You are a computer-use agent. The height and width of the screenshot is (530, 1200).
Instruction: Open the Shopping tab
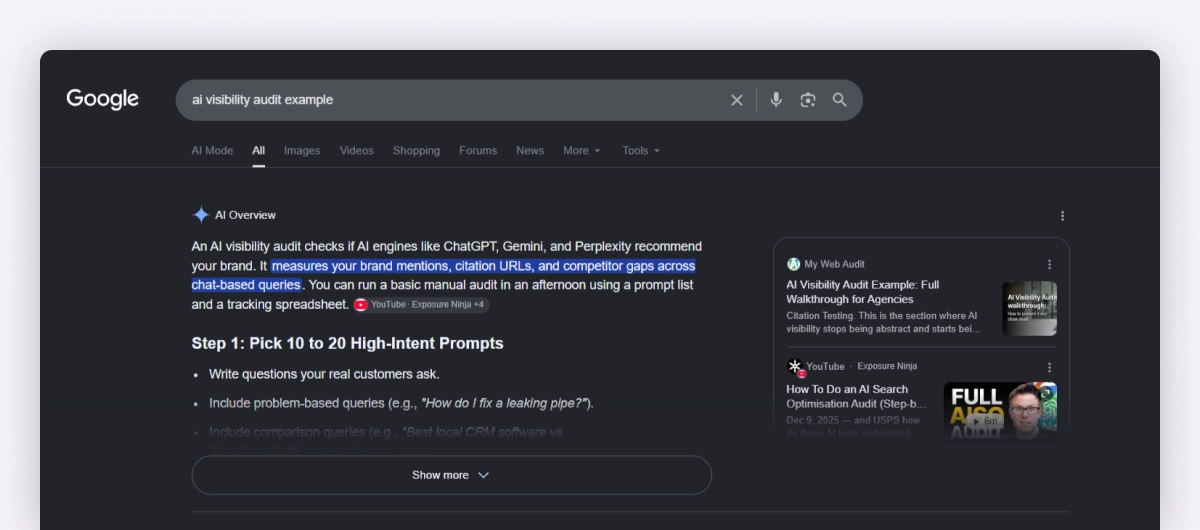[416, 150]
